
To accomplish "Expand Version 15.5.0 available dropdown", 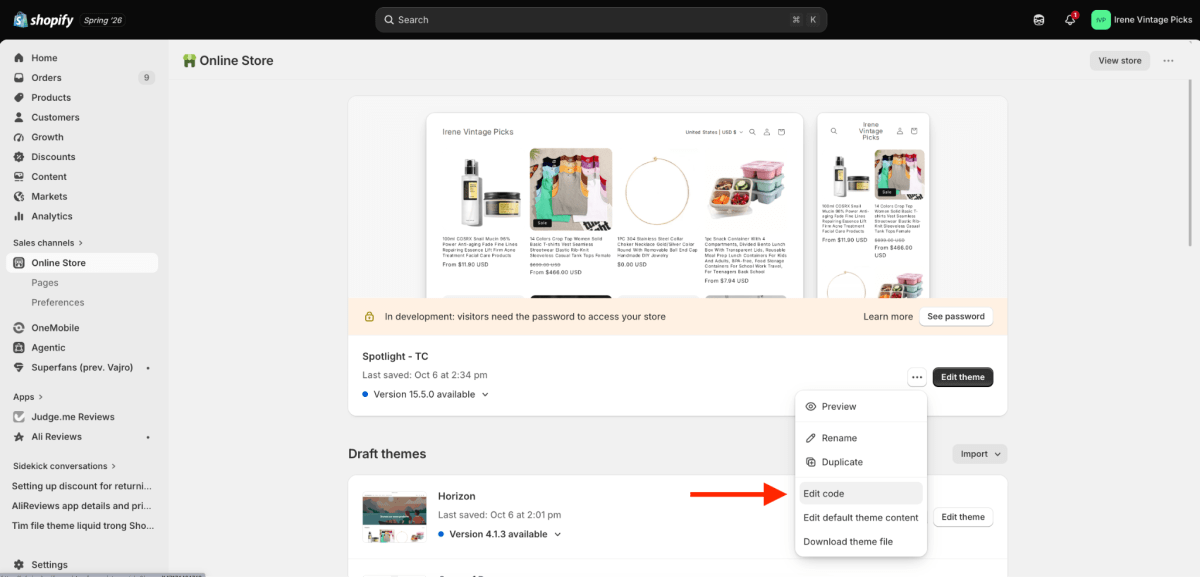I will point(426,394).
